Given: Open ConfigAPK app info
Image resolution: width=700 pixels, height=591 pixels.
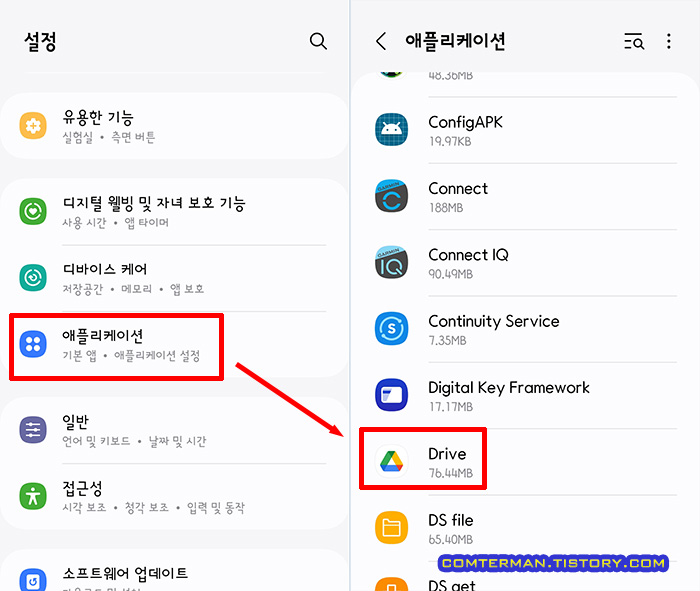Looking at the screenshot, I should point(525,130).
